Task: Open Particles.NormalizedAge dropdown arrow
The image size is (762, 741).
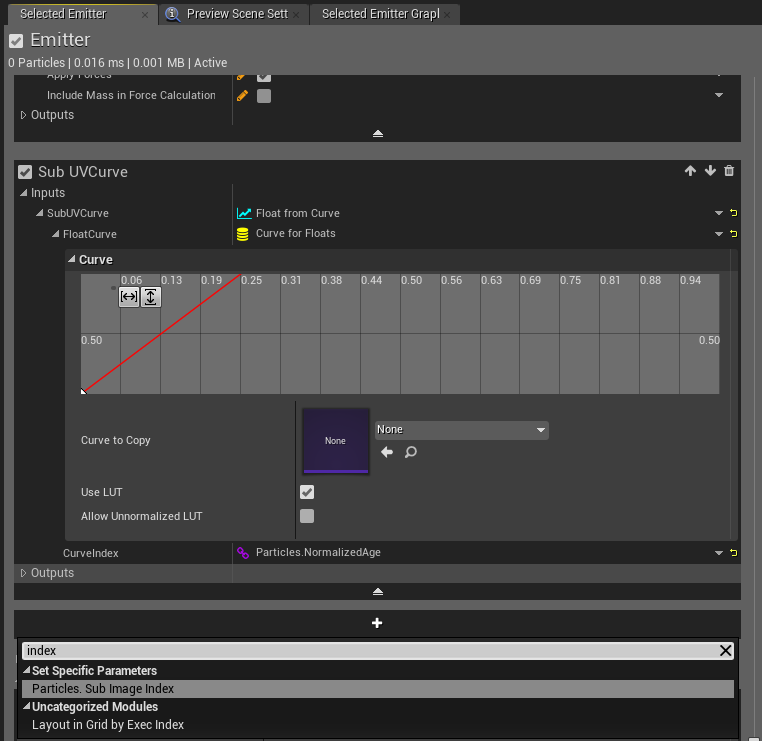Action: (x=719, y=552)
